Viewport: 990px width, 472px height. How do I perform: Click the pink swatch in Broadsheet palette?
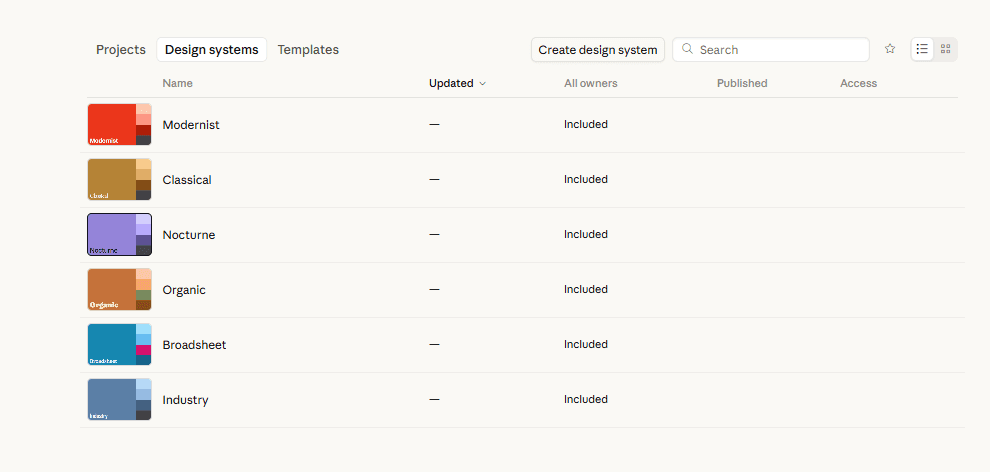(143, 350)
